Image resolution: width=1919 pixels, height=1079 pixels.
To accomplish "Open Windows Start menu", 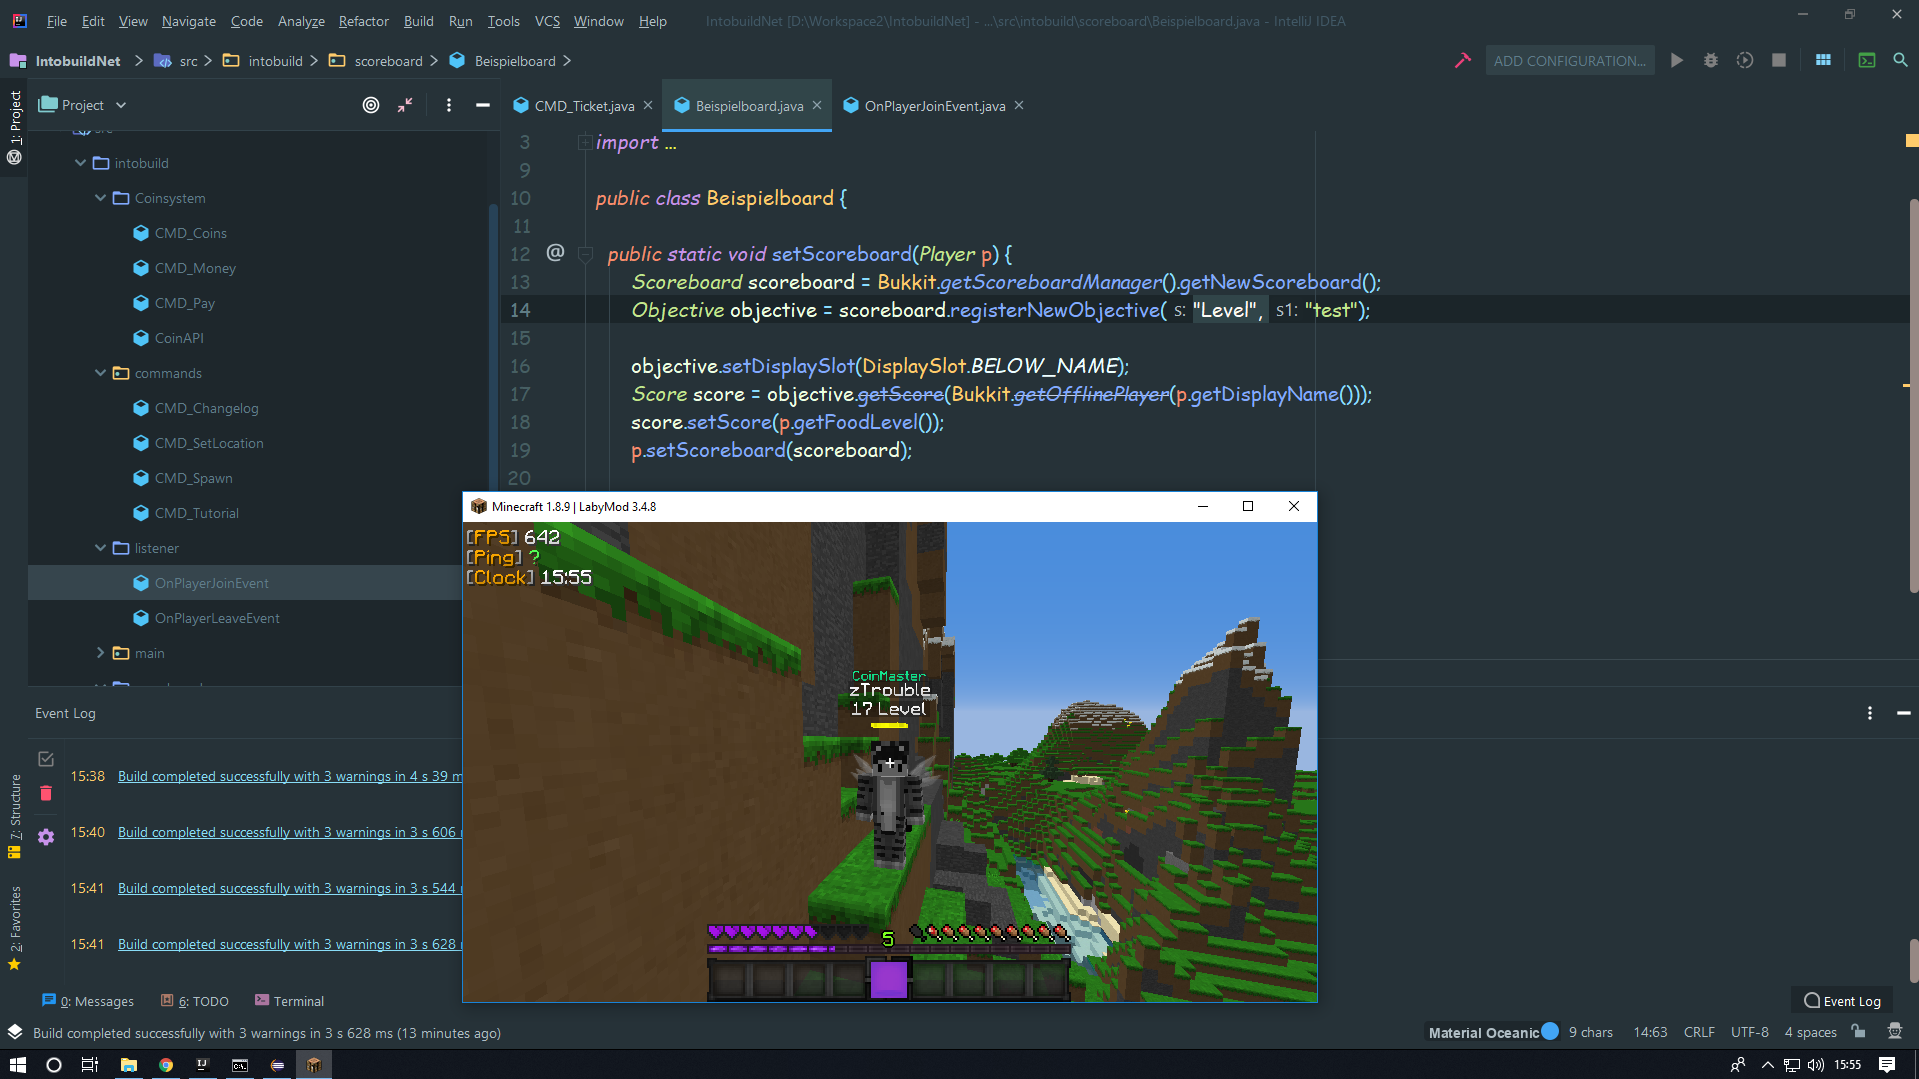I will (18, 1065).
